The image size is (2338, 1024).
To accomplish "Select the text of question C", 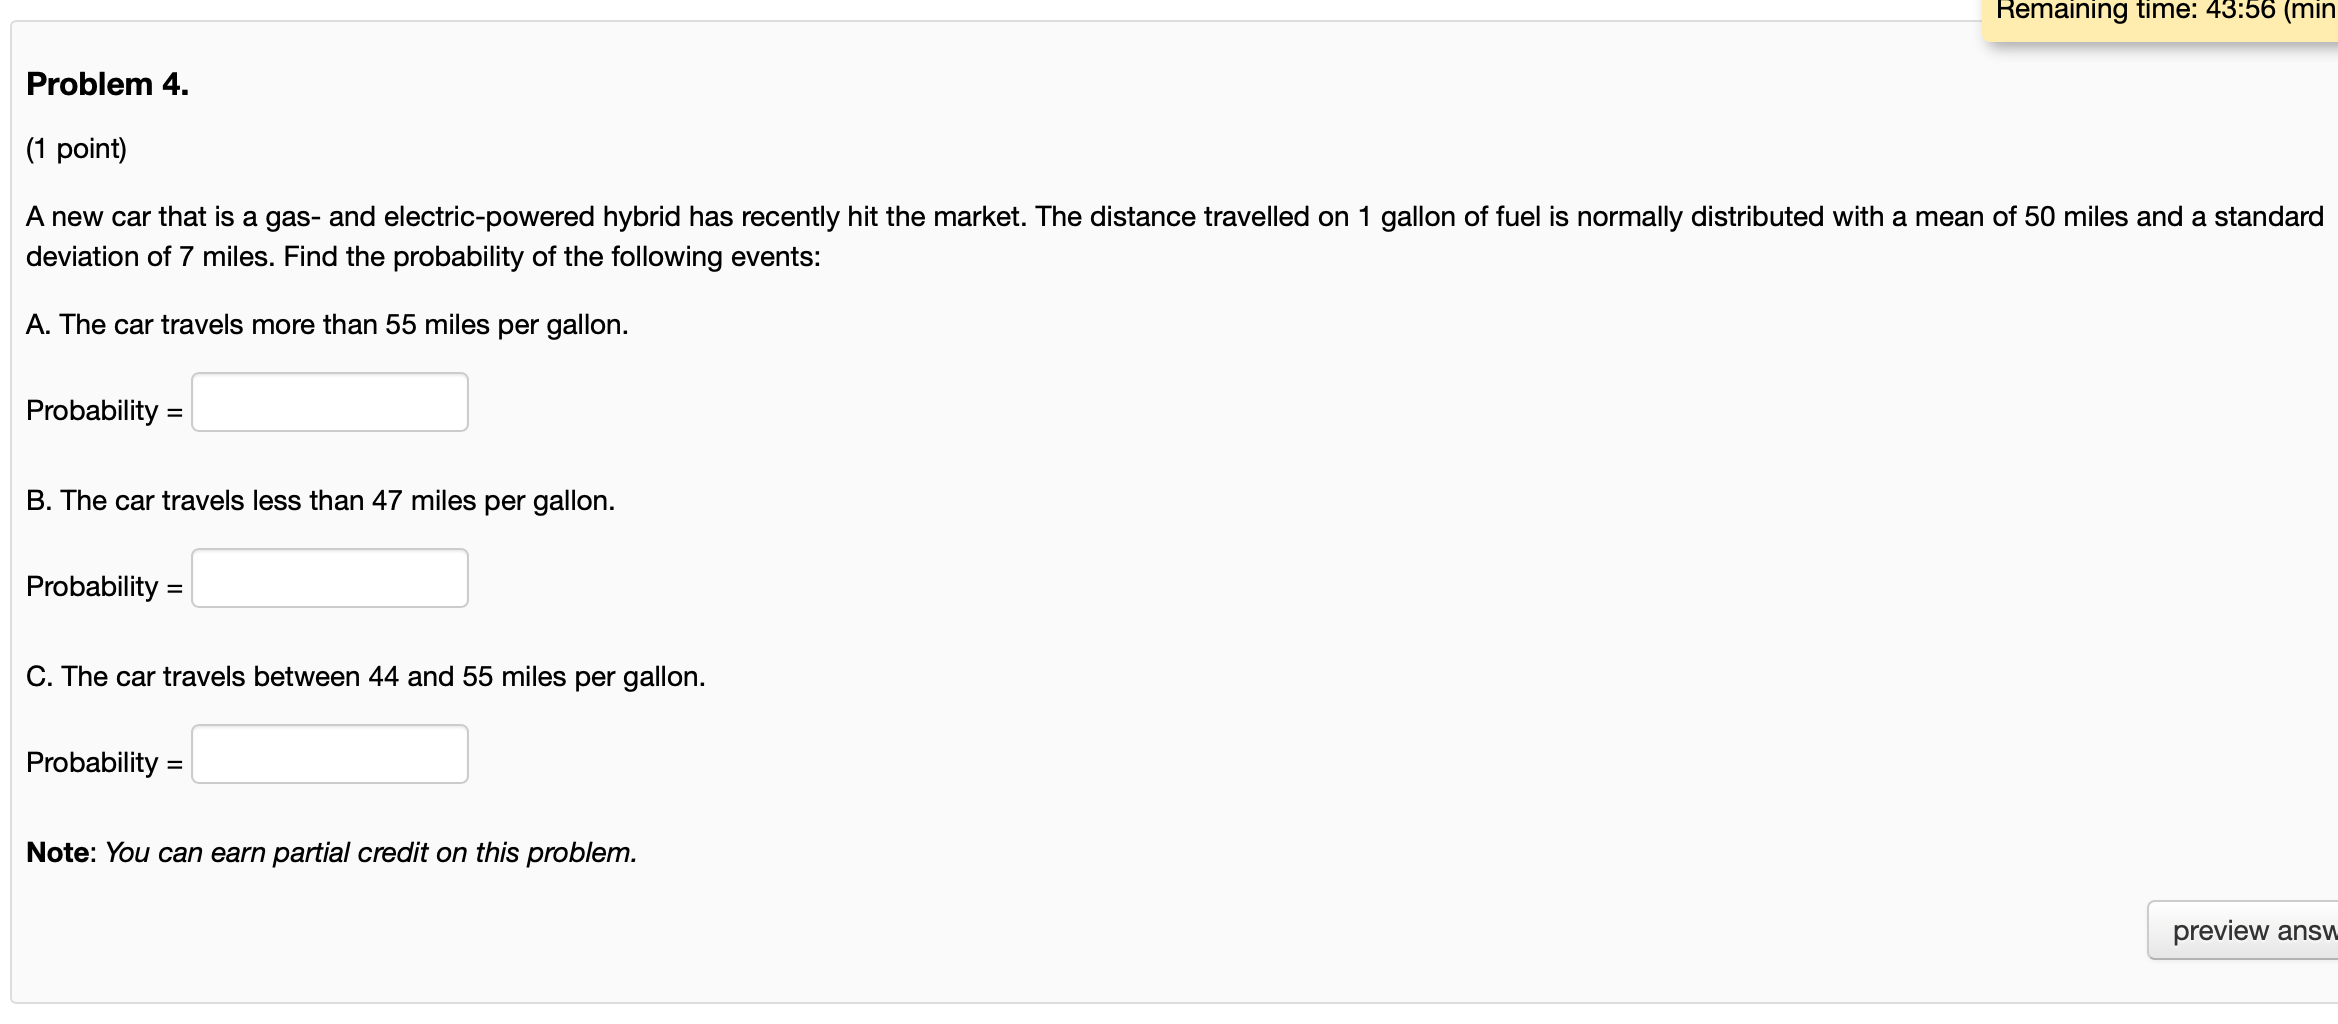I will point(365,676).
